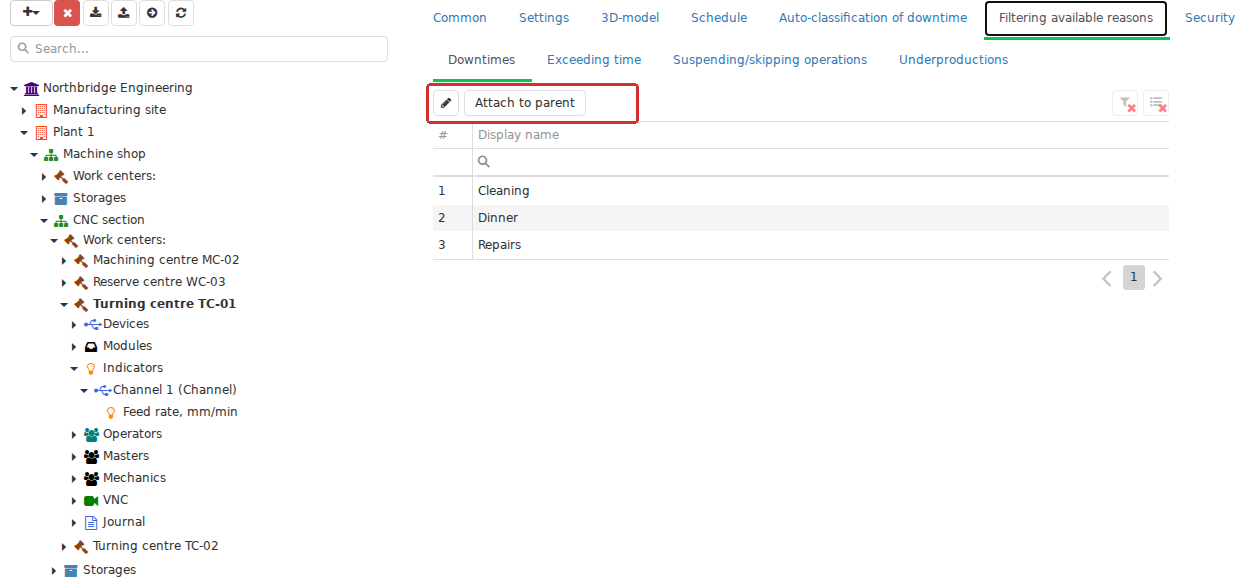Focus the tree Search field

[x=199, y=49]
